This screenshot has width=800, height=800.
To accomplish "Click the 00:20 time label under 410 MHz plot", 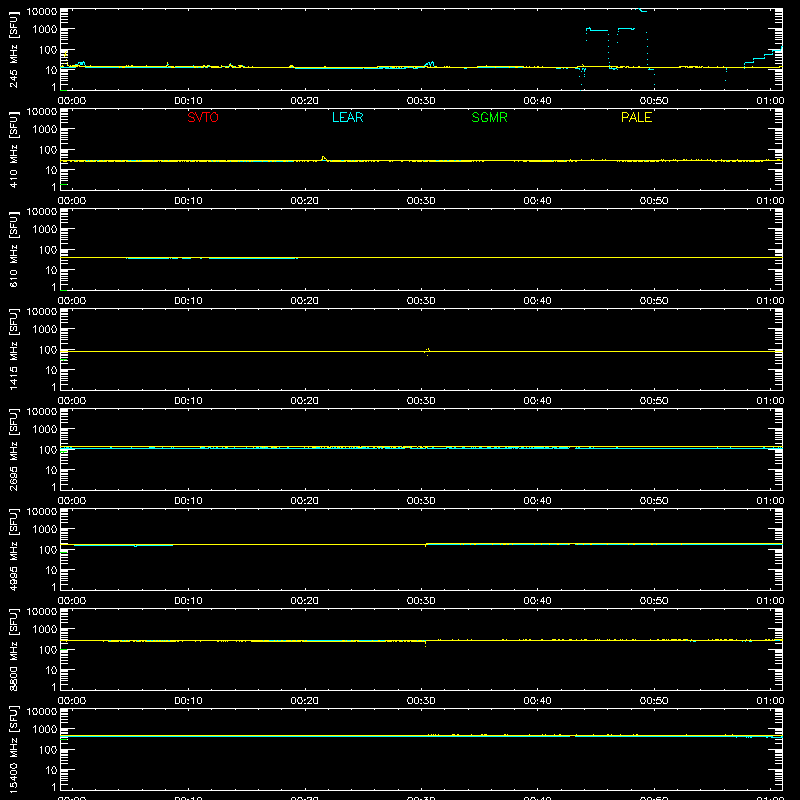I will [305, 201].
